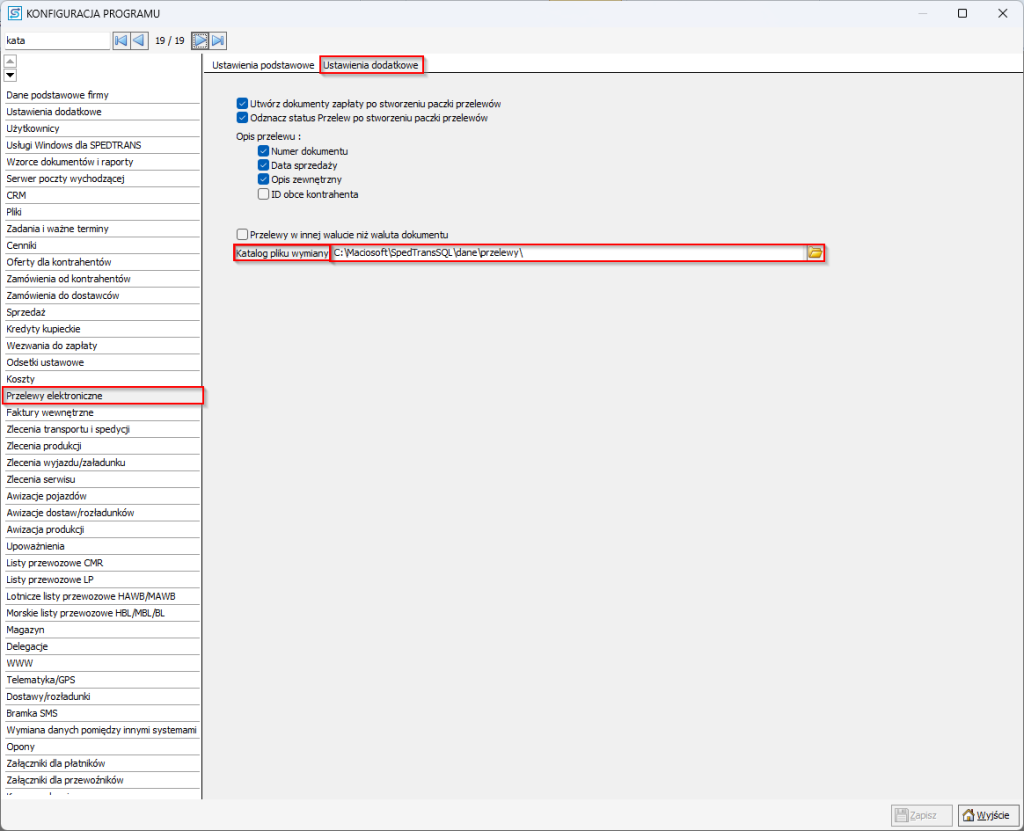The width and height of the screenshot is (1024, 831).
Task: Jump to the first search result
Action: pos(120,41)
